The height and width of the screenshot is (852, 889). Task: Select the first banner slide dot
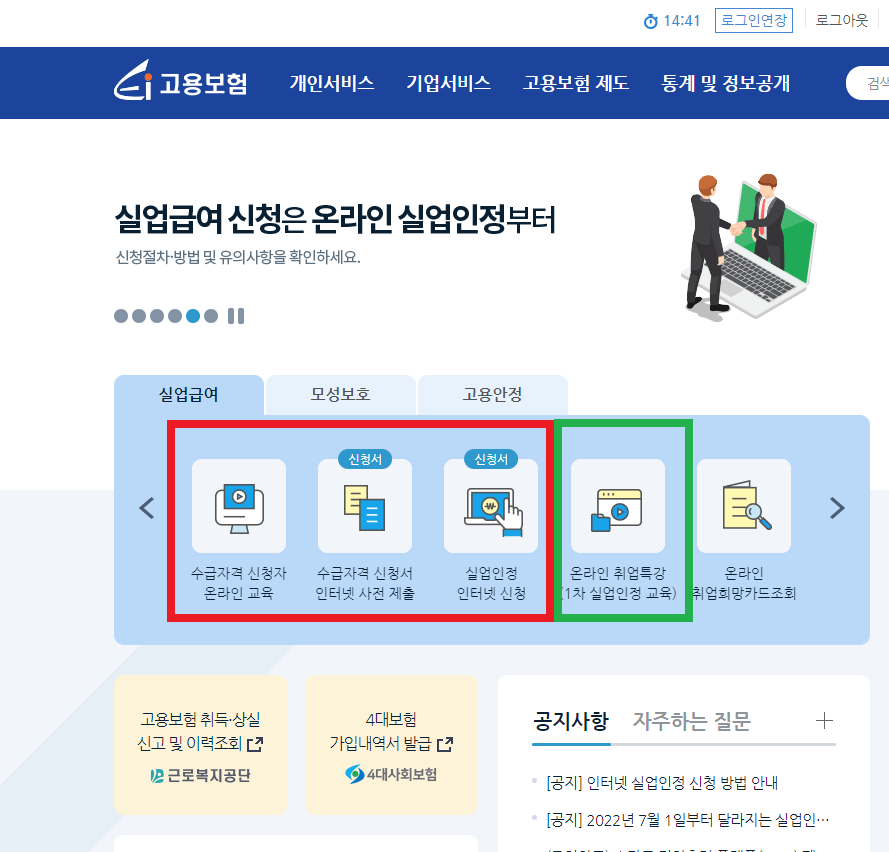(121, 316)
